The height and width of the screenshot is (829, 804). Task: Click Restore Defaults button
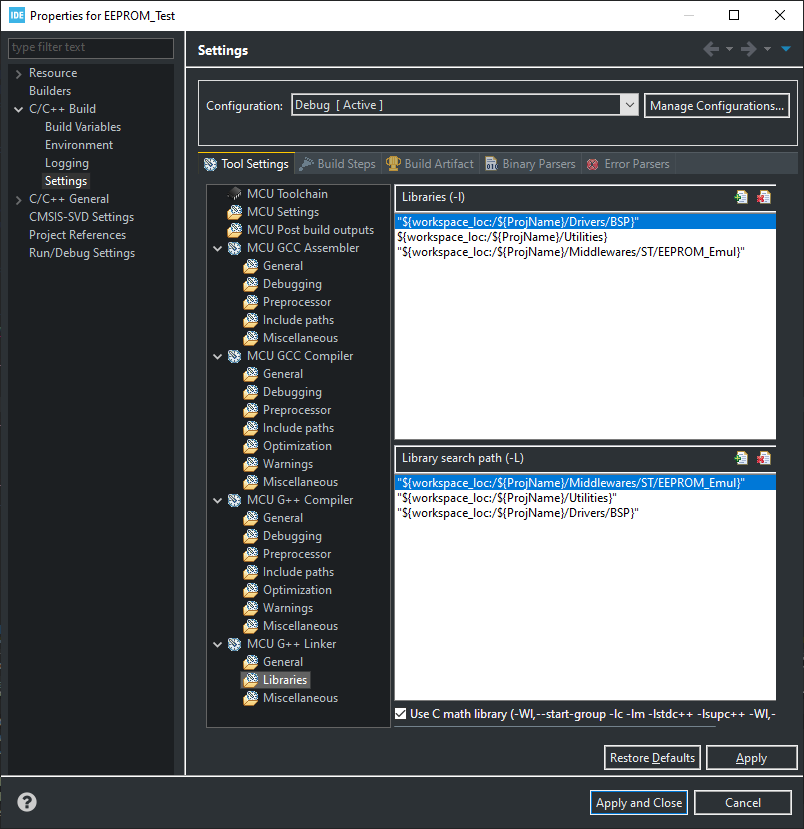click(x=652, y=758)
